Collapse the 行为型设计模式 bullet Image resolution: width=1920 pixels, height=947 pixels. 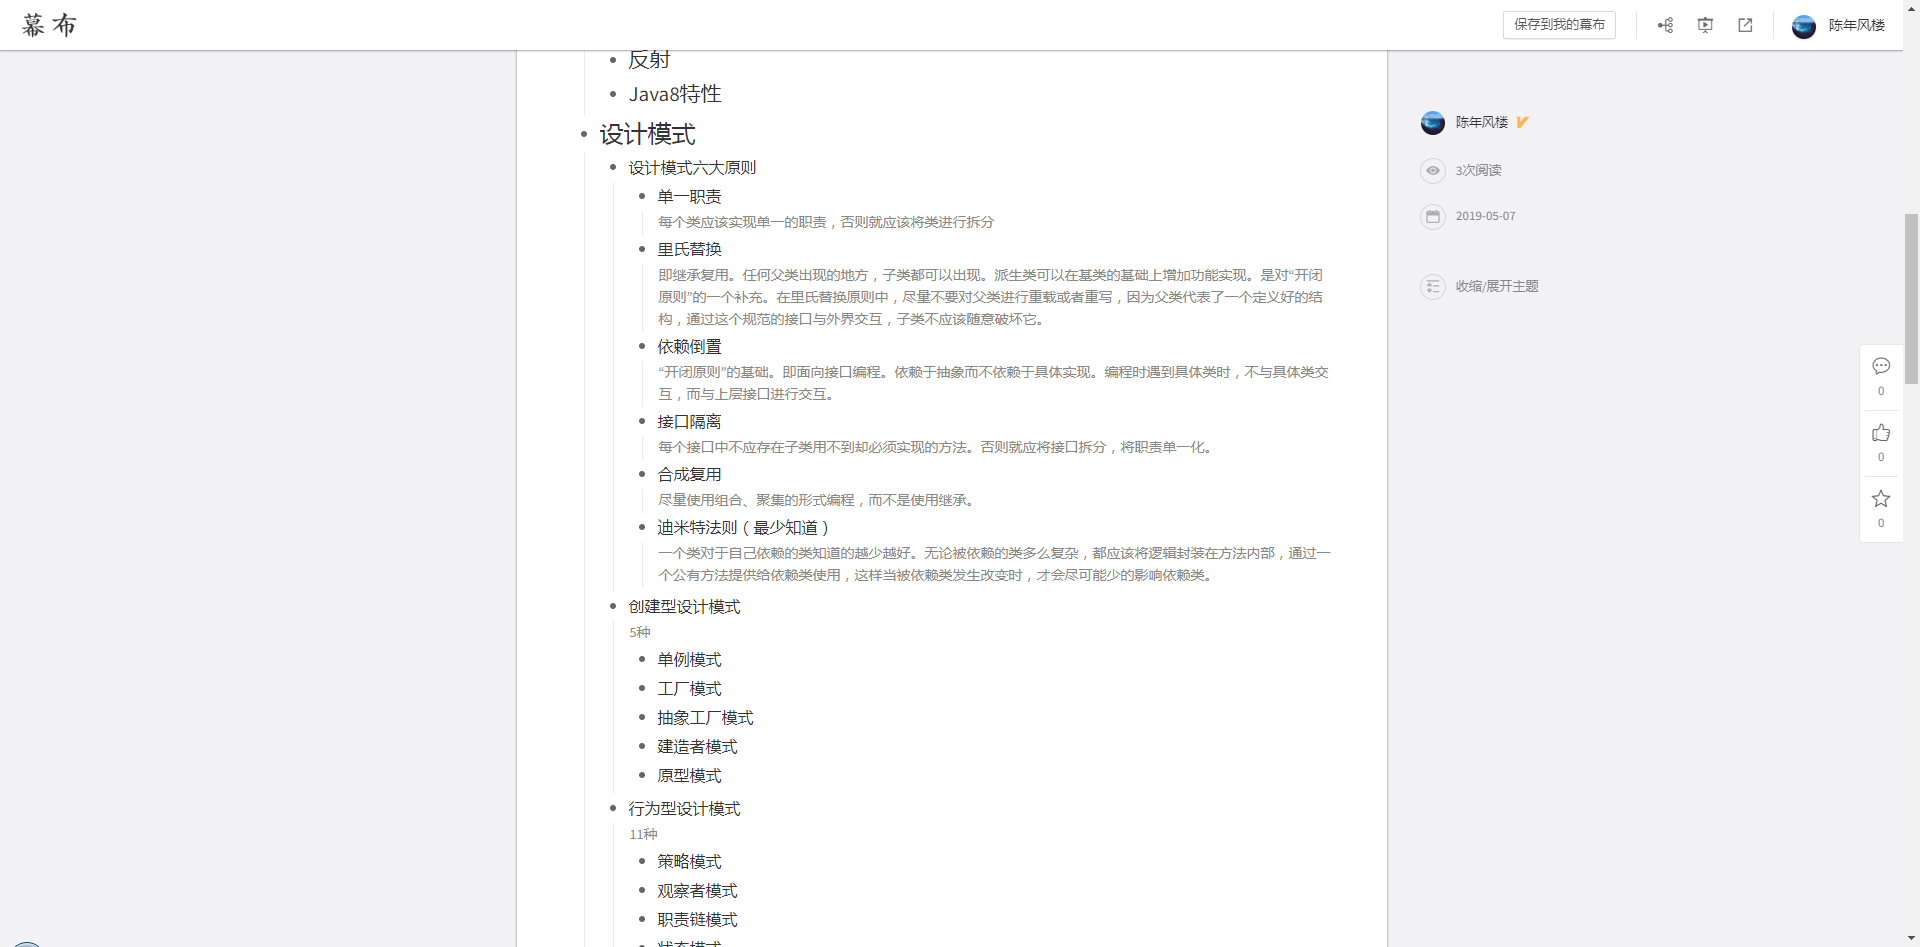613,809
